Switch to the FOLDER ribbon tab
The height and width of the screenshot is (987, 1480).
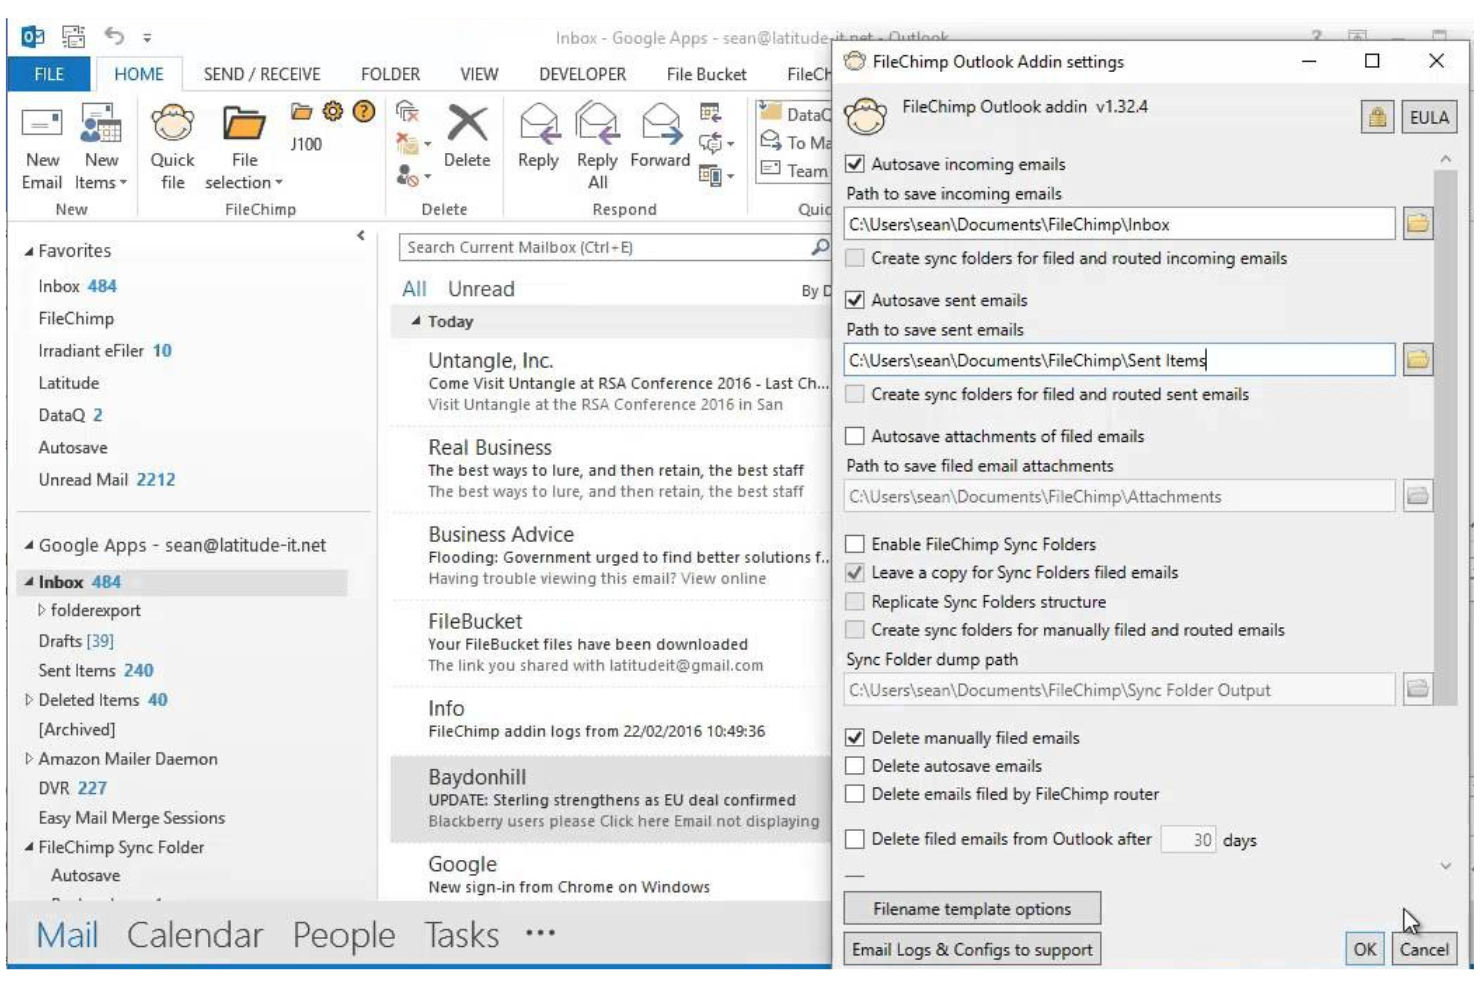point(390,74)
